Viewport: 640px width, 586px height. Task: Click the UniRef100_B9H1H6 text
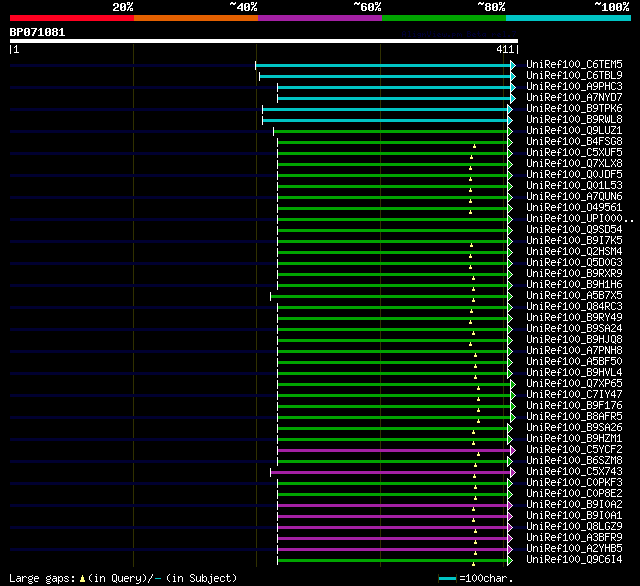click(574, 285)
